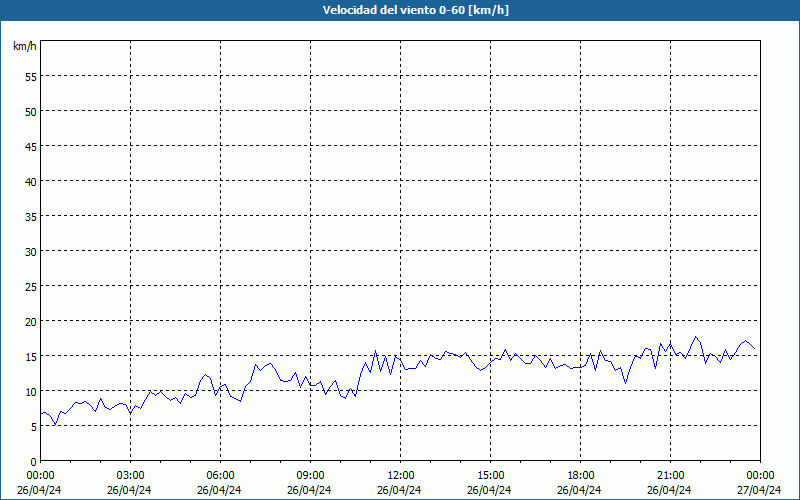Select the 40 value on the y-axis
The image size is (800, 500).
31,182
